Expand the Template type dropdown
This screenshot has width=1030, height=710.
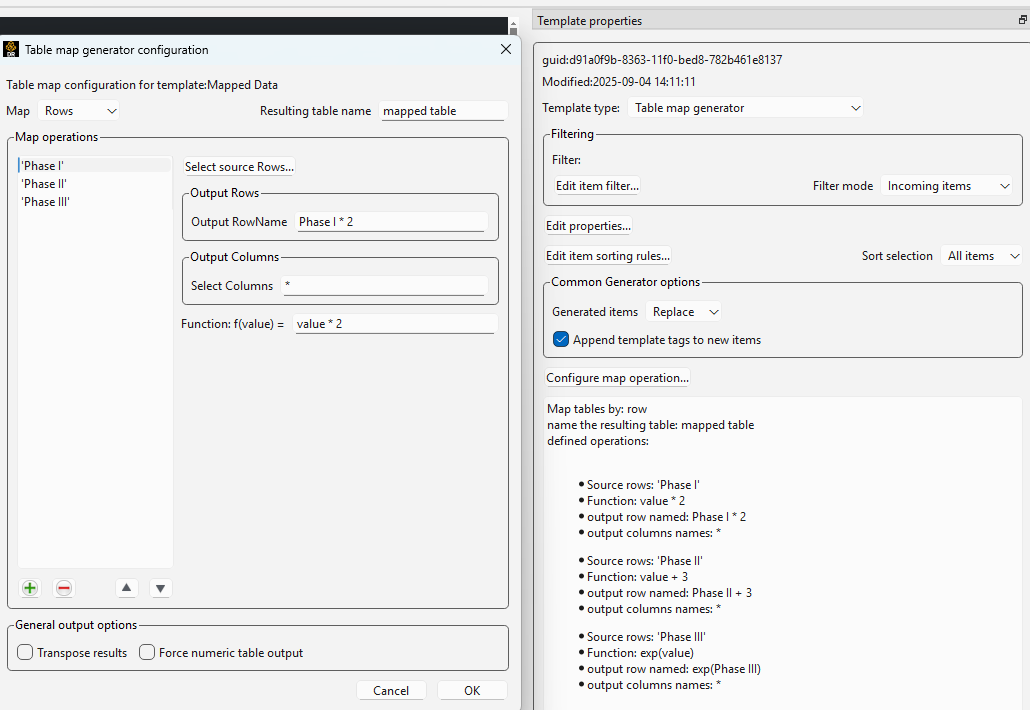(746, 108)
